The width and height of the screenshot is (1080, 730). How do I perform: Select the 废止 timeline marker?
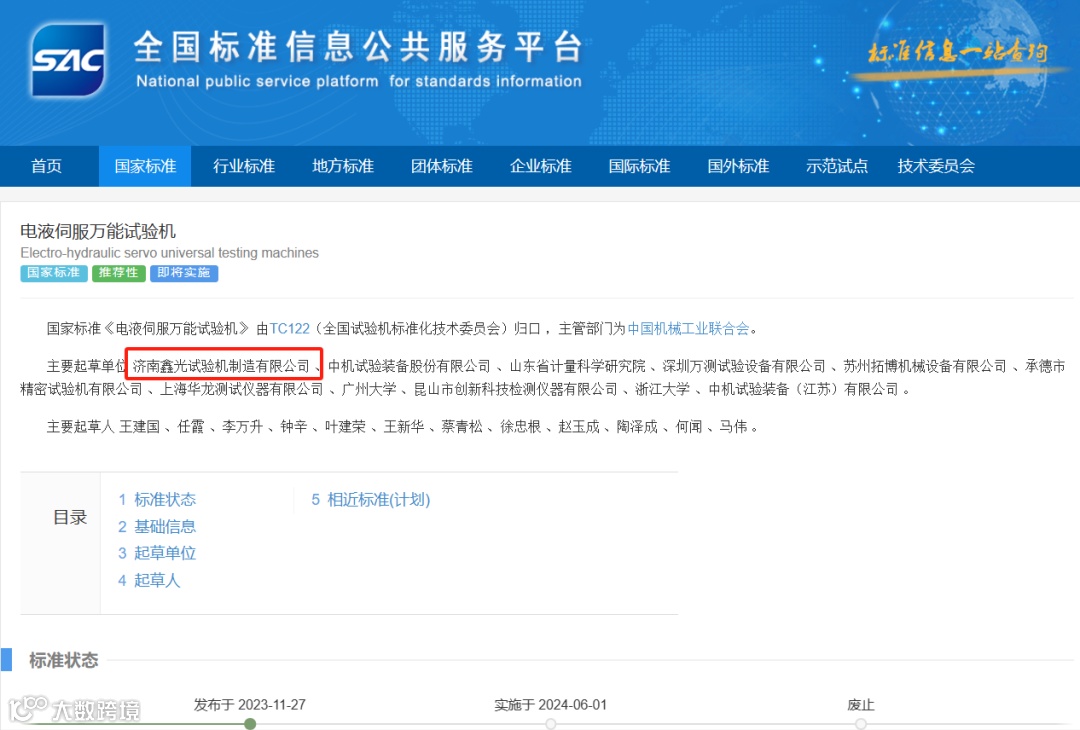click(x=861, y=723)
